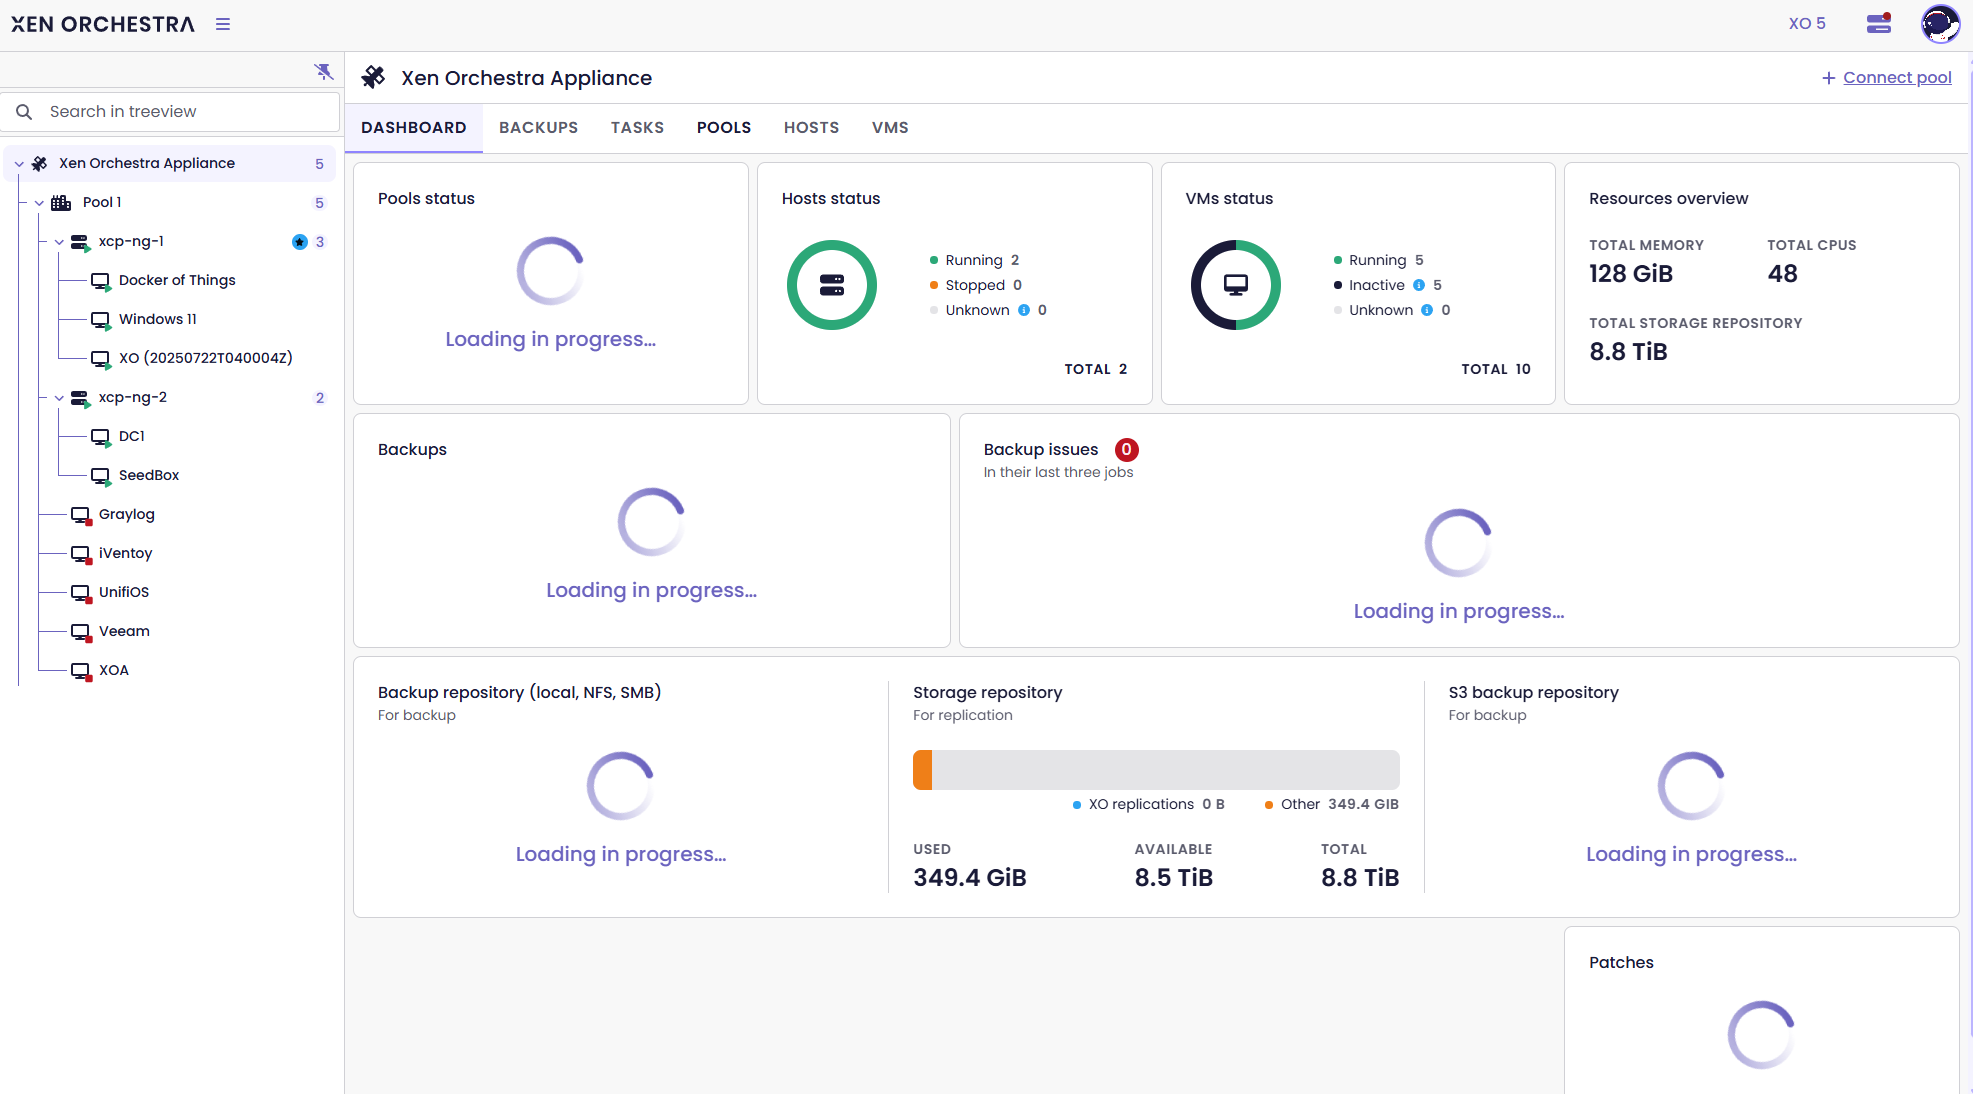Collapse the Xen Orchestra Appliance tree node
Viewport: 1973px width, 1094px height.
[x=19, y=164]
